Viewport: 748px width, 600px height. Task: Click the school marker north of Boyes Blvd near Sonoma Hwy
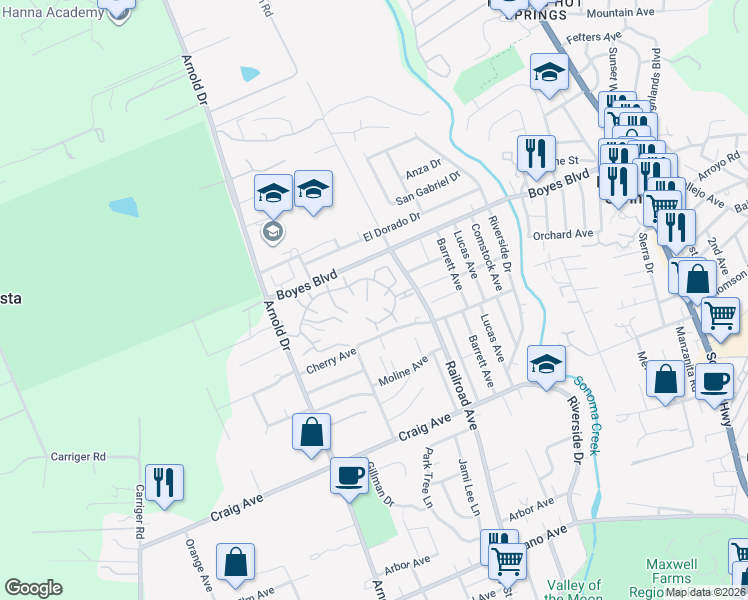549,73
